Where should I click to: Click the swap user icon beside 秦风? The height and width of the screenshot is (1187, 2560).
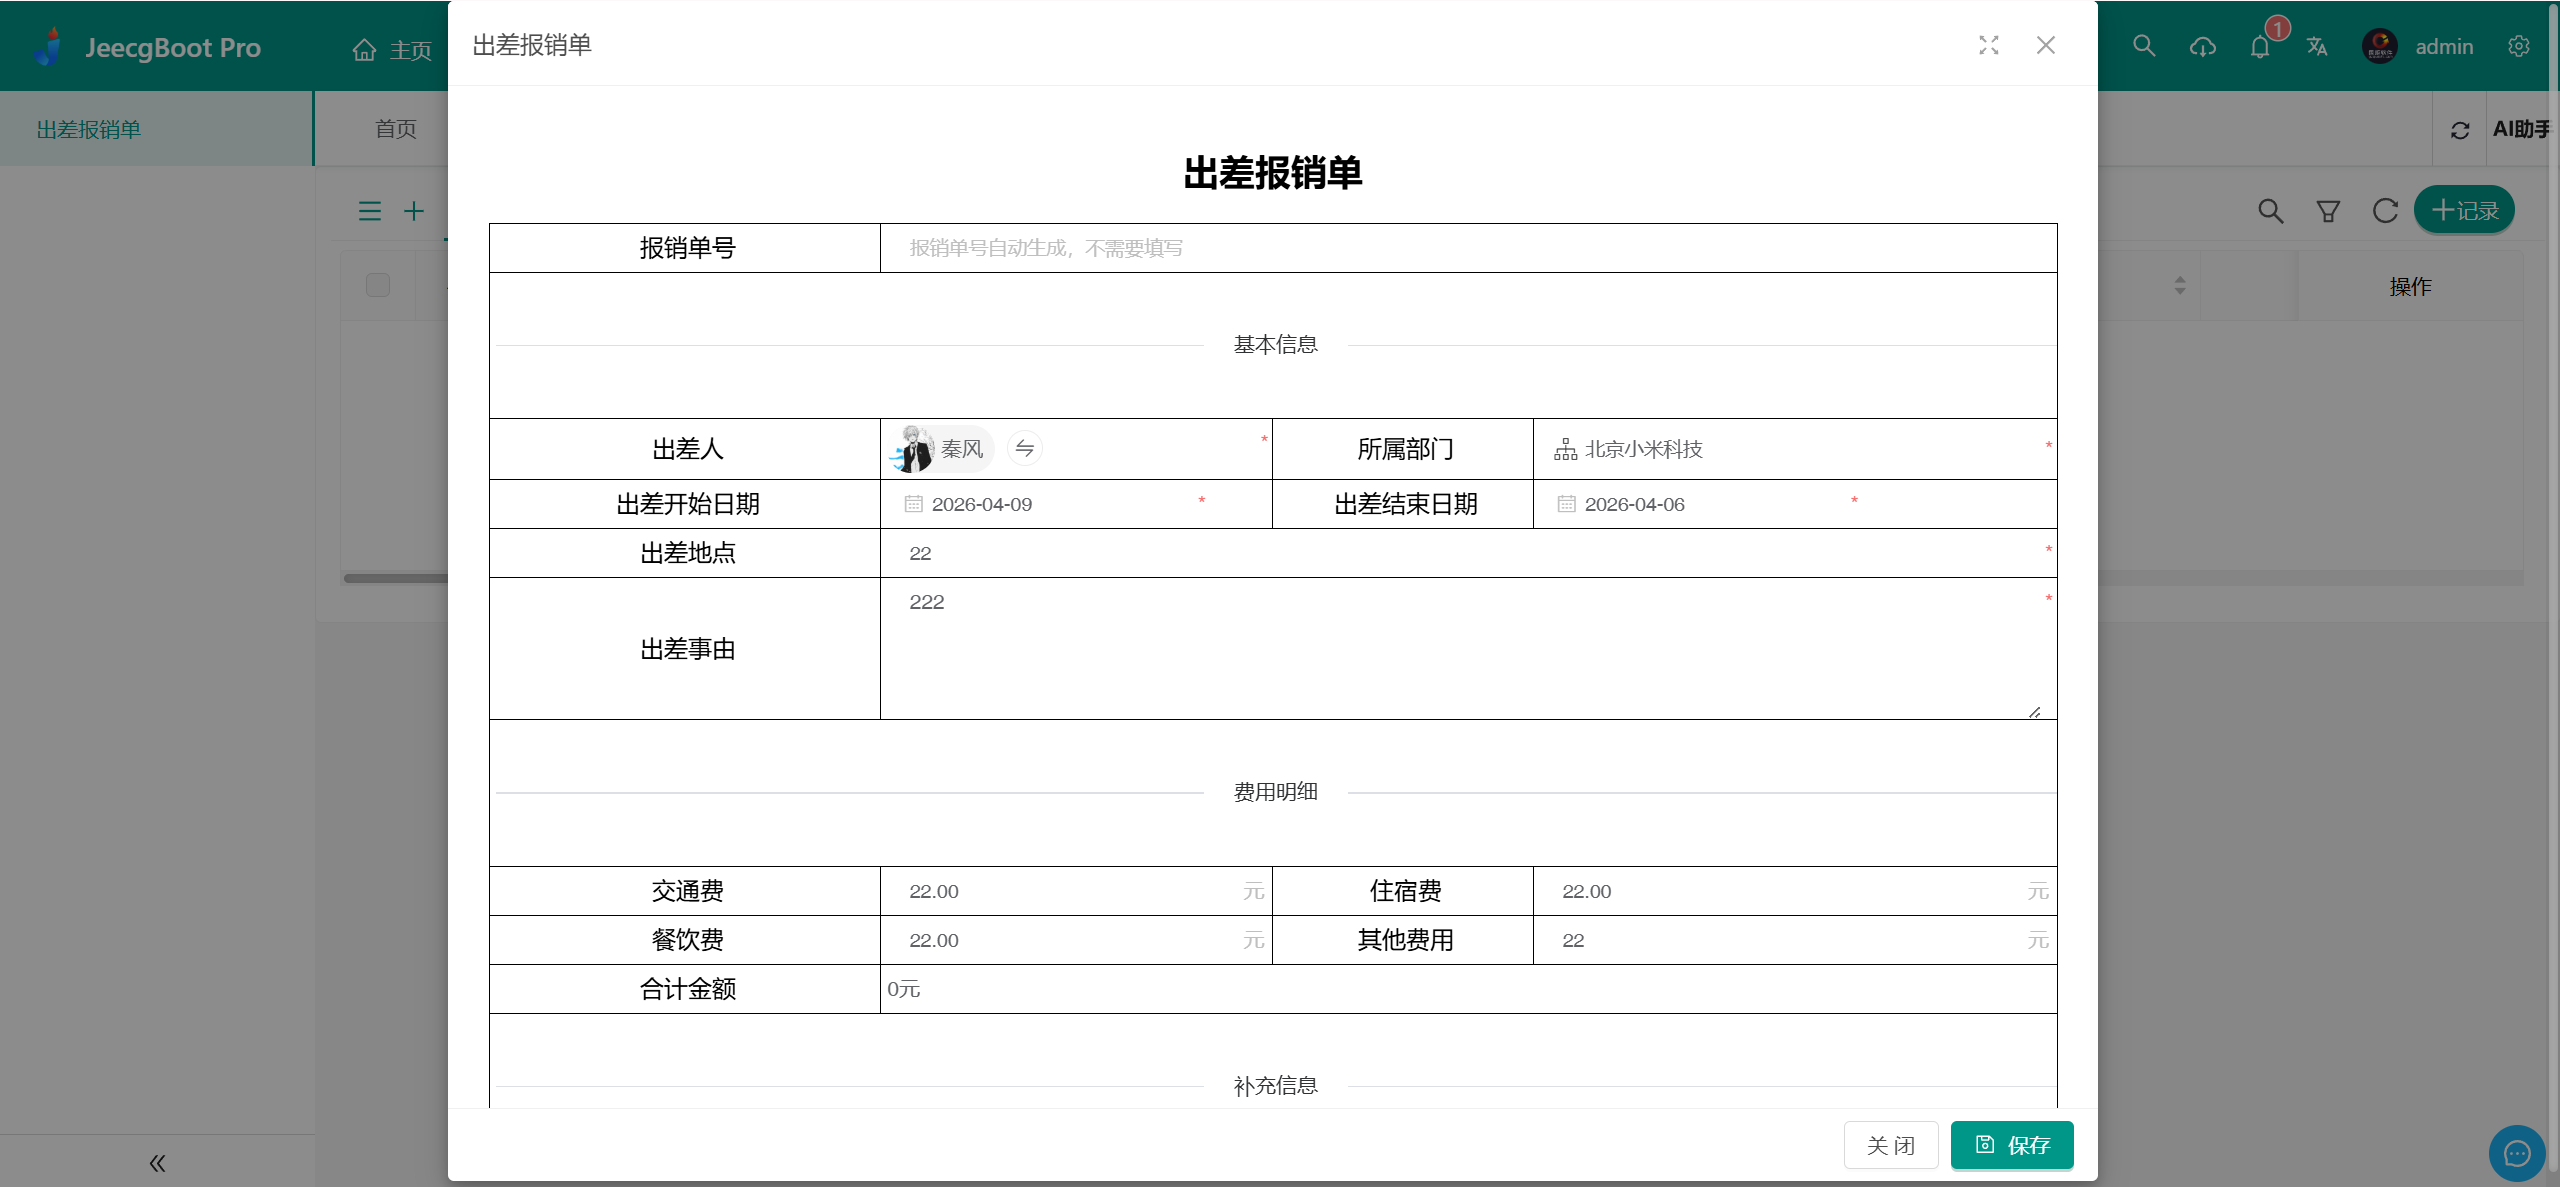1024,448
